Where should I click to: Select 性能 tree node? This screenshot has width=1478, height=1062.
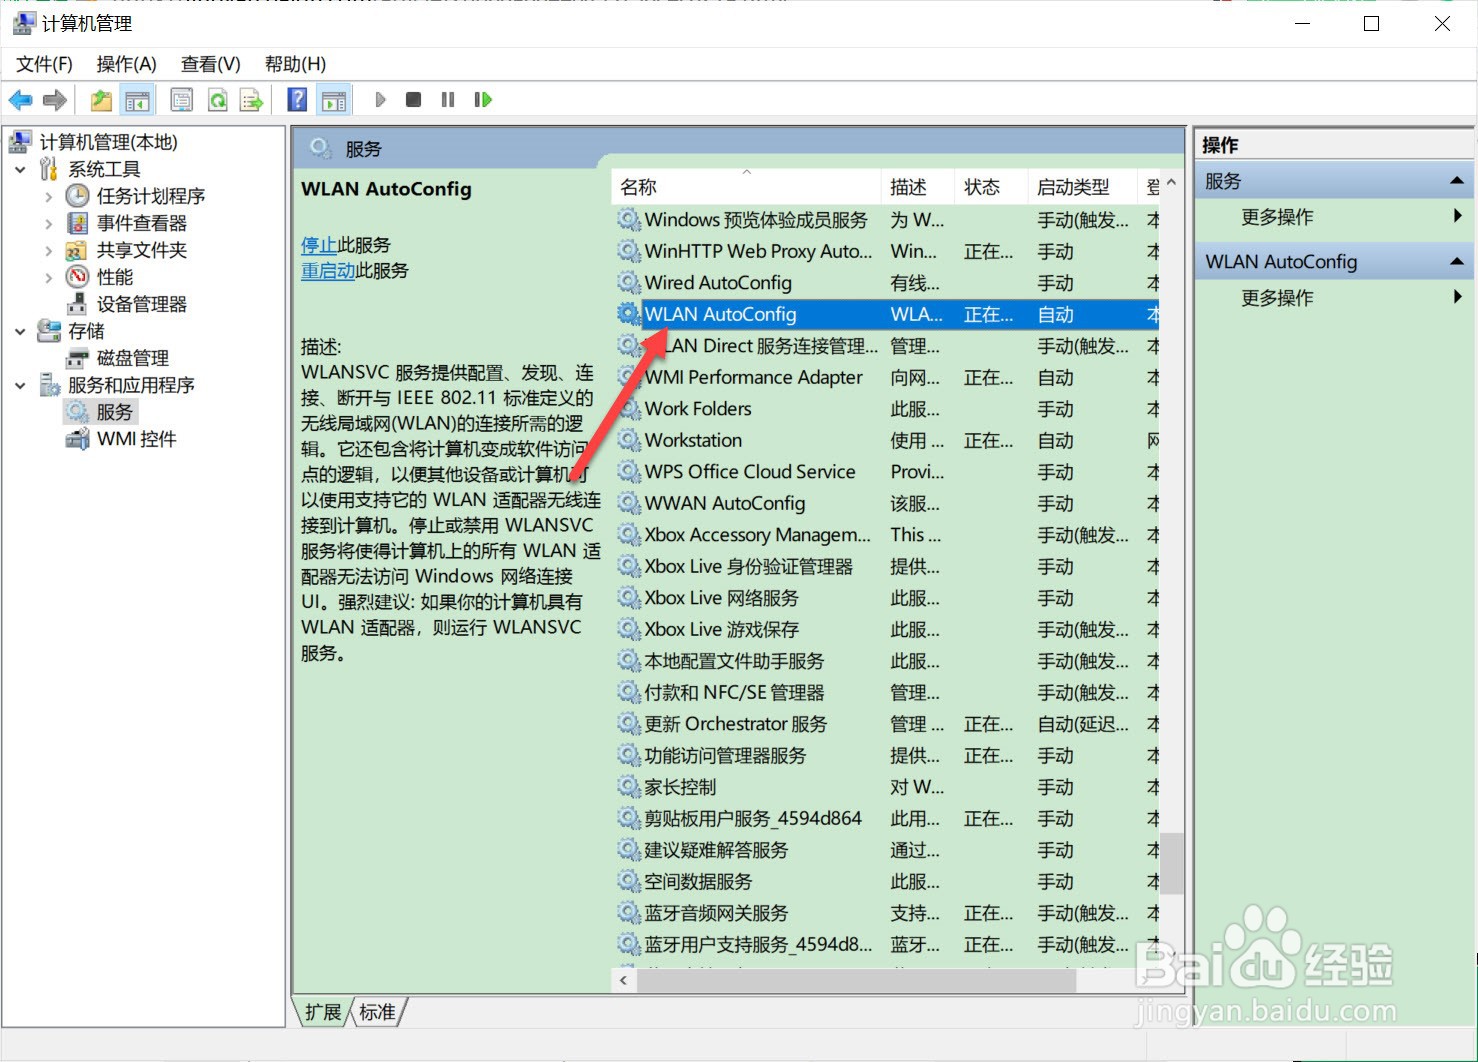coord(114,277)
